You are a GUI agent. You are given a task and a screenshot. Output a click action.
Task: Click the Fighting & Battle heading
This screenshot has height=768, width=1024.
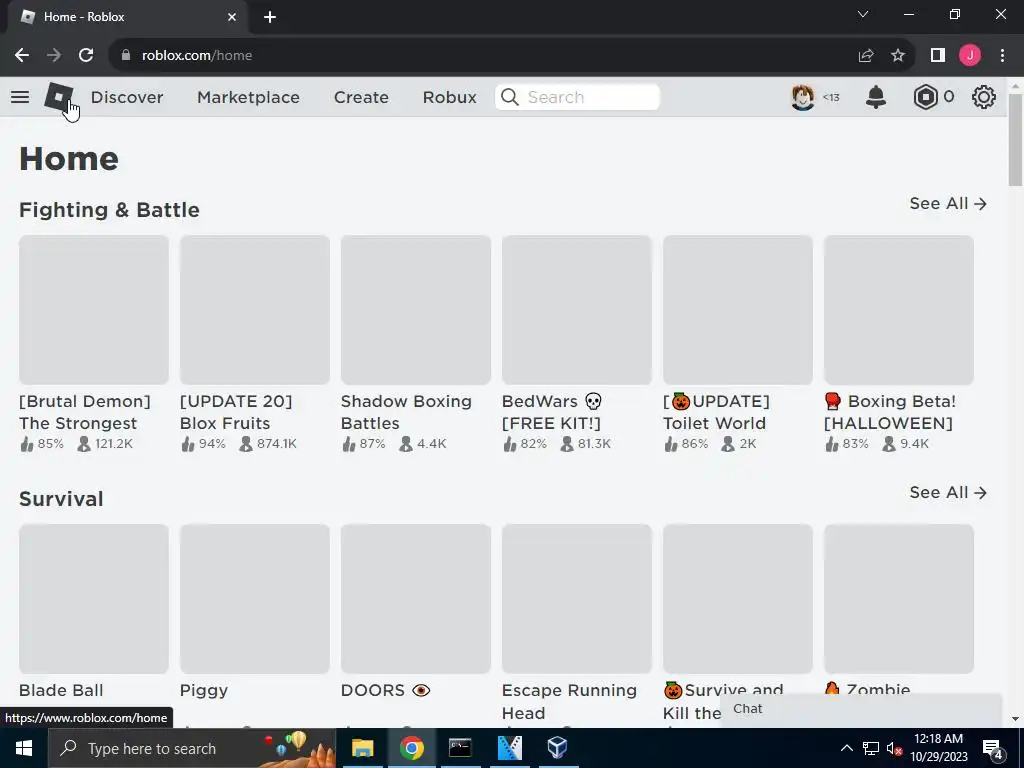(109, 210)
